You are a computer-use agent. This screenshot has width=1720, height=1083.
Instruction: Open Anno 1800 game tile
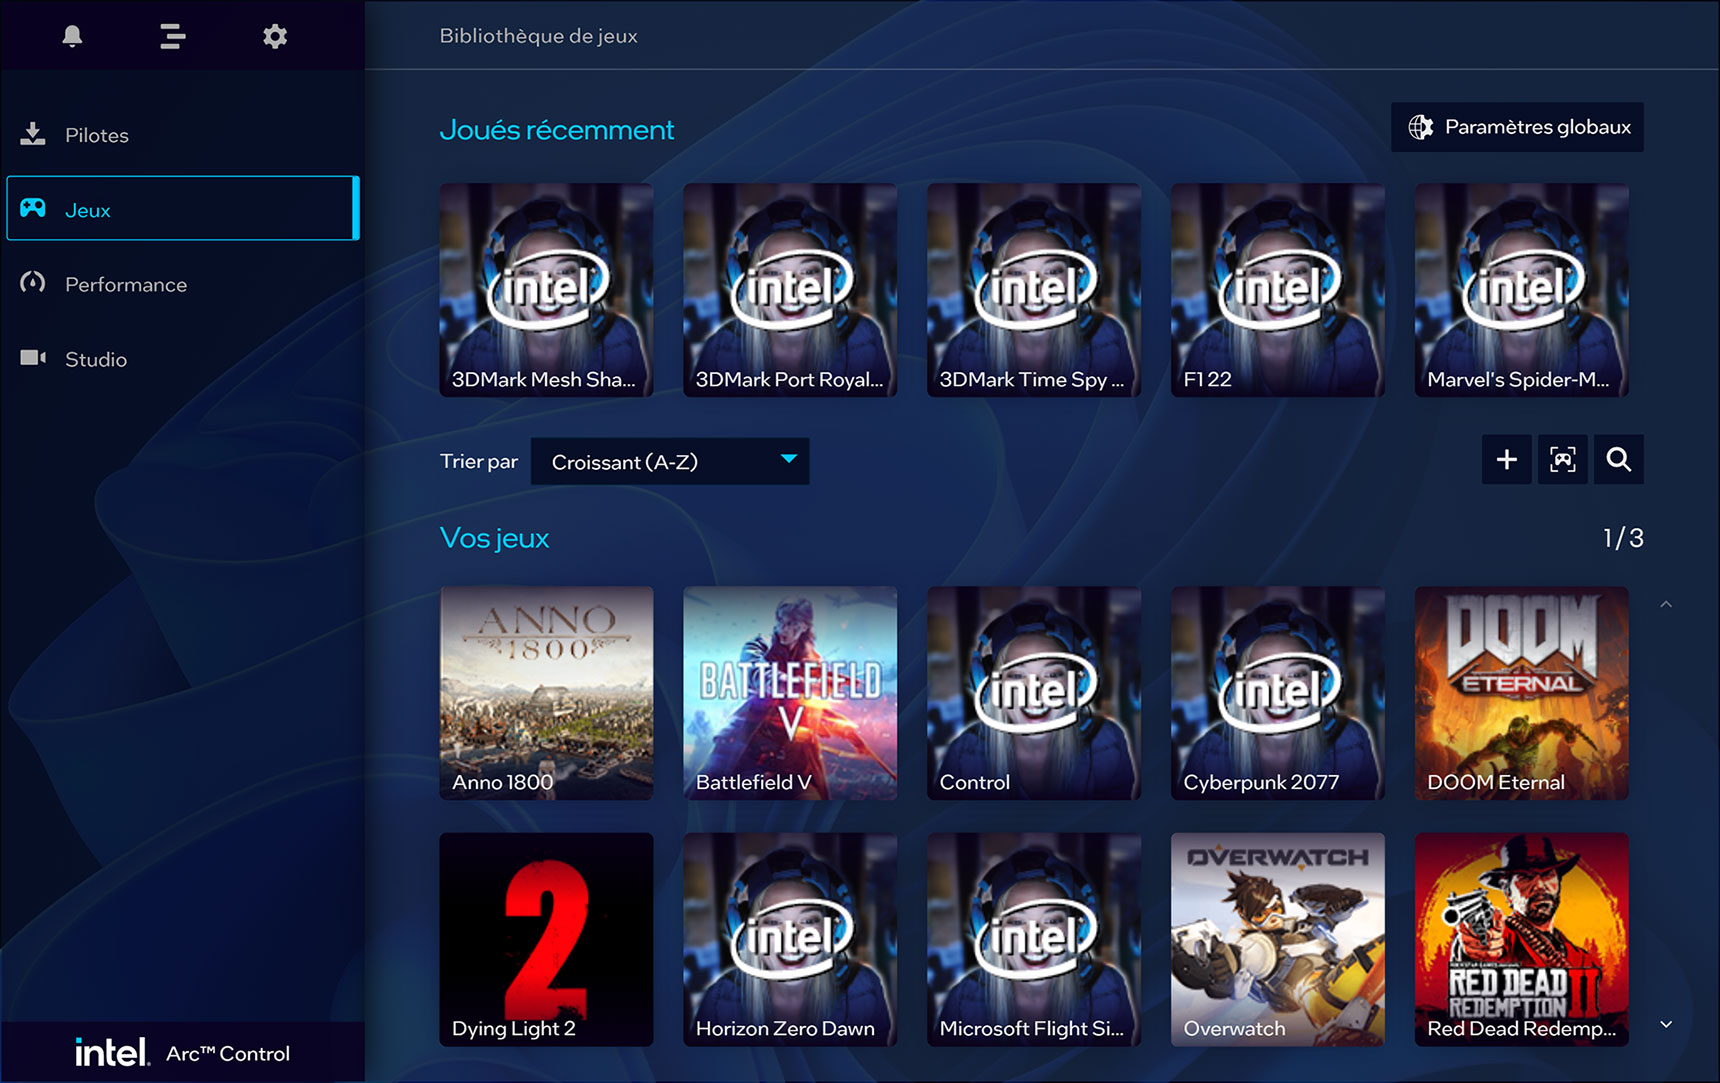pyautogui.click(x=546, y=692)
